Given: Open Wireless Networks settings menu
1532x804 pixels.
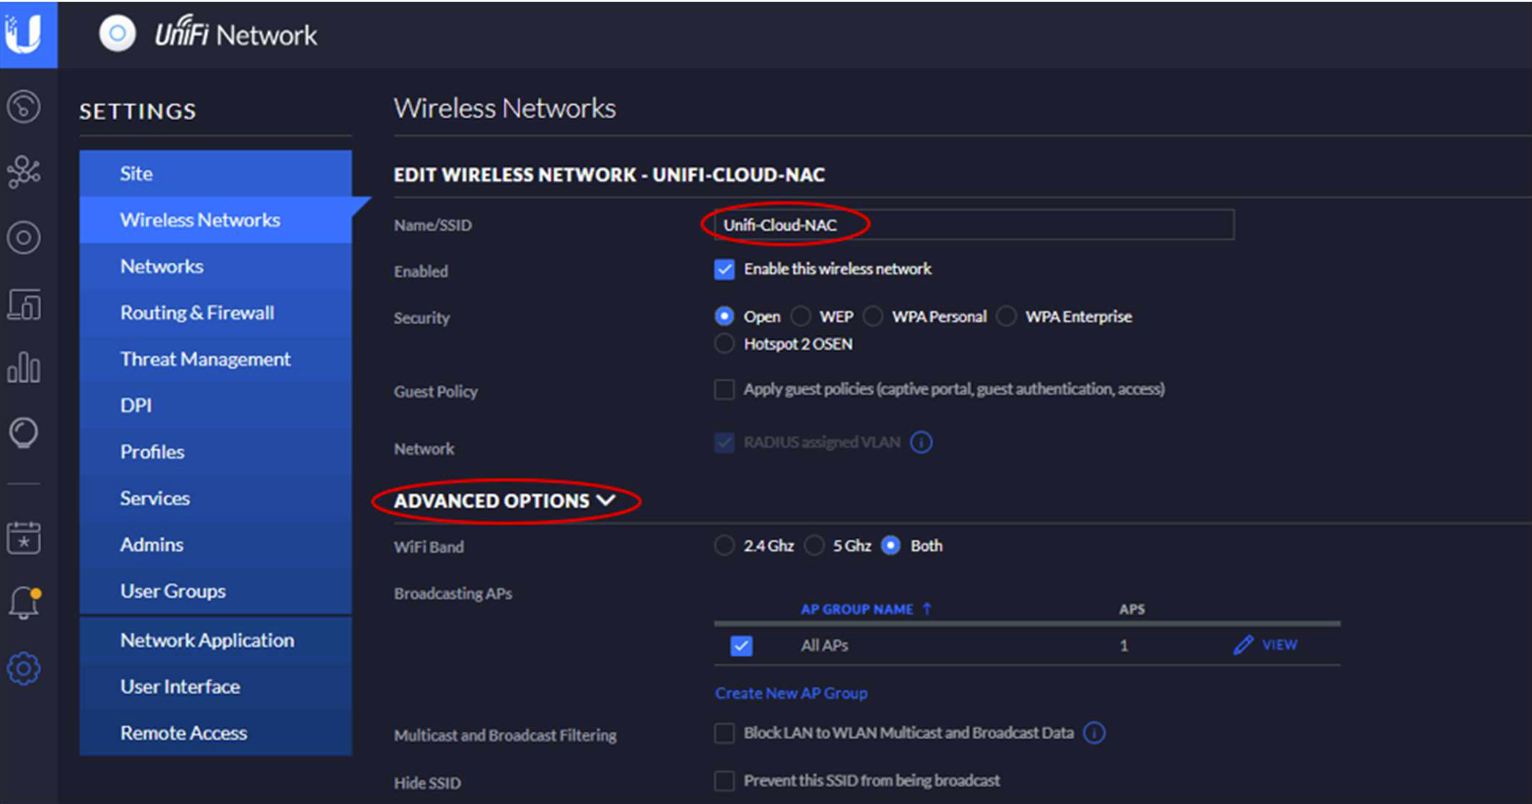Looking at the screenshot, I should (216, 220).
